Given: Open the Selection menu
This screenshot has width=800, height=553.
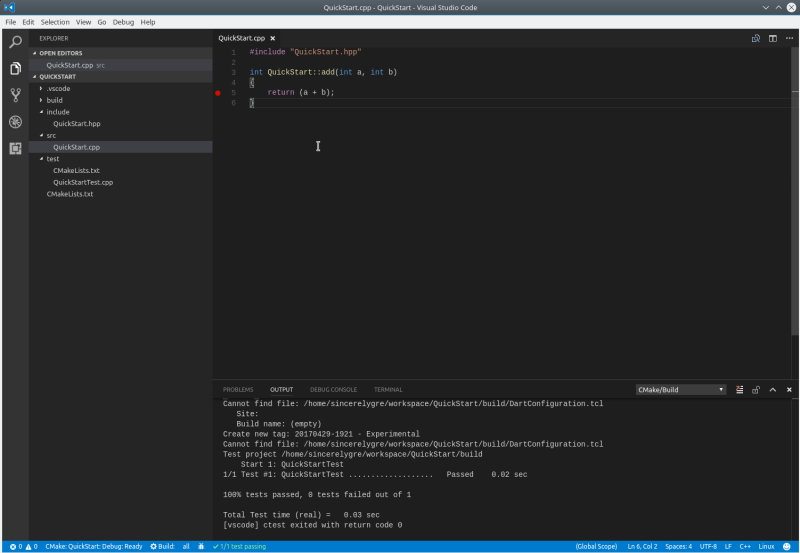Looking at the screenshot, I should (55, 22).
